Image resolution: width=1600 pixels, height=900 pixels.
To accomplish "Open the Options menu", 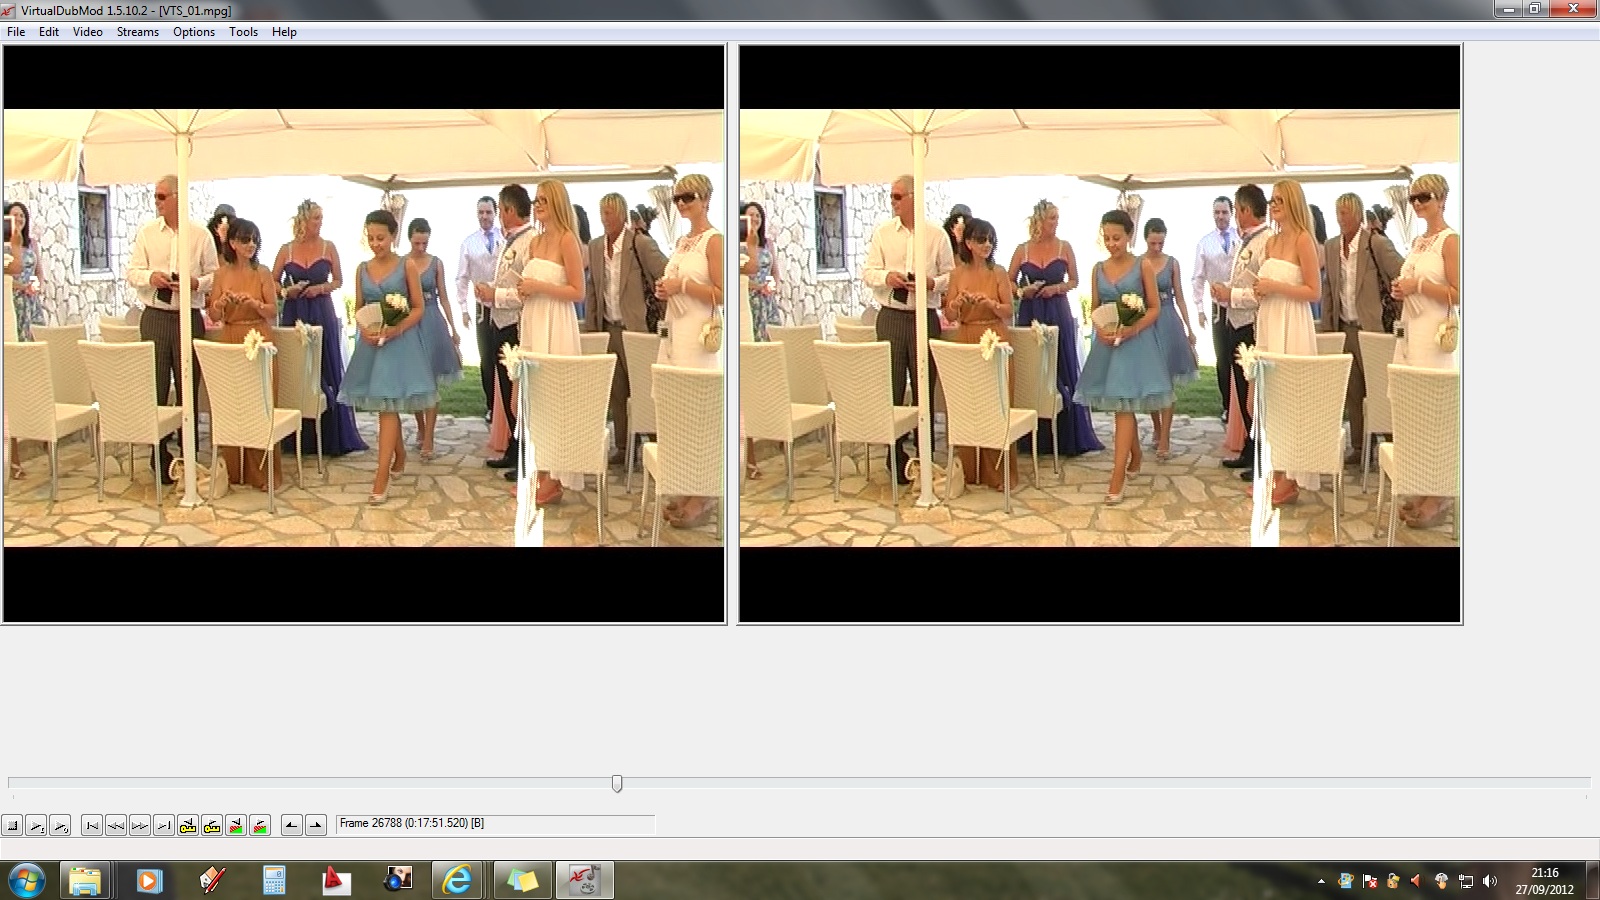I will (x=194, y=32).
